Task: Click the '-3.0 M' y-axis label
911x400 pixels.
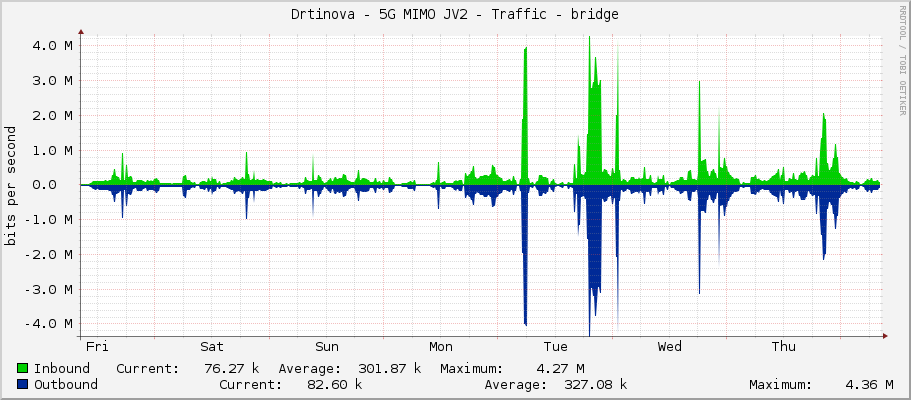Action: click(x=49, y=290)
